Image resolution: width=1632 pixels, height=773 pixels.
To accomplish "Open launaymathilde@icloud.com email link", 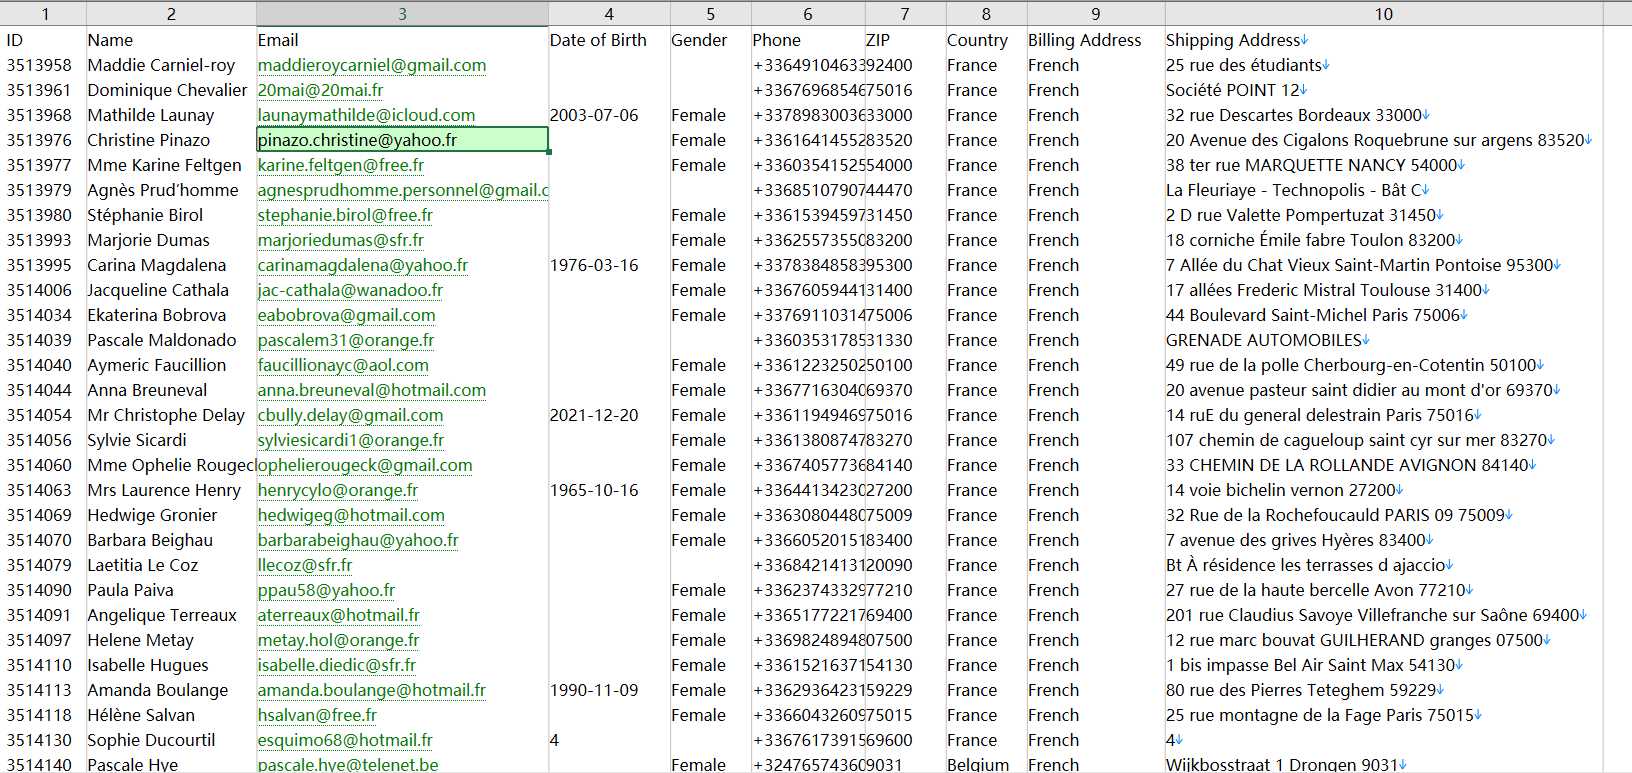I will [366, 115].
